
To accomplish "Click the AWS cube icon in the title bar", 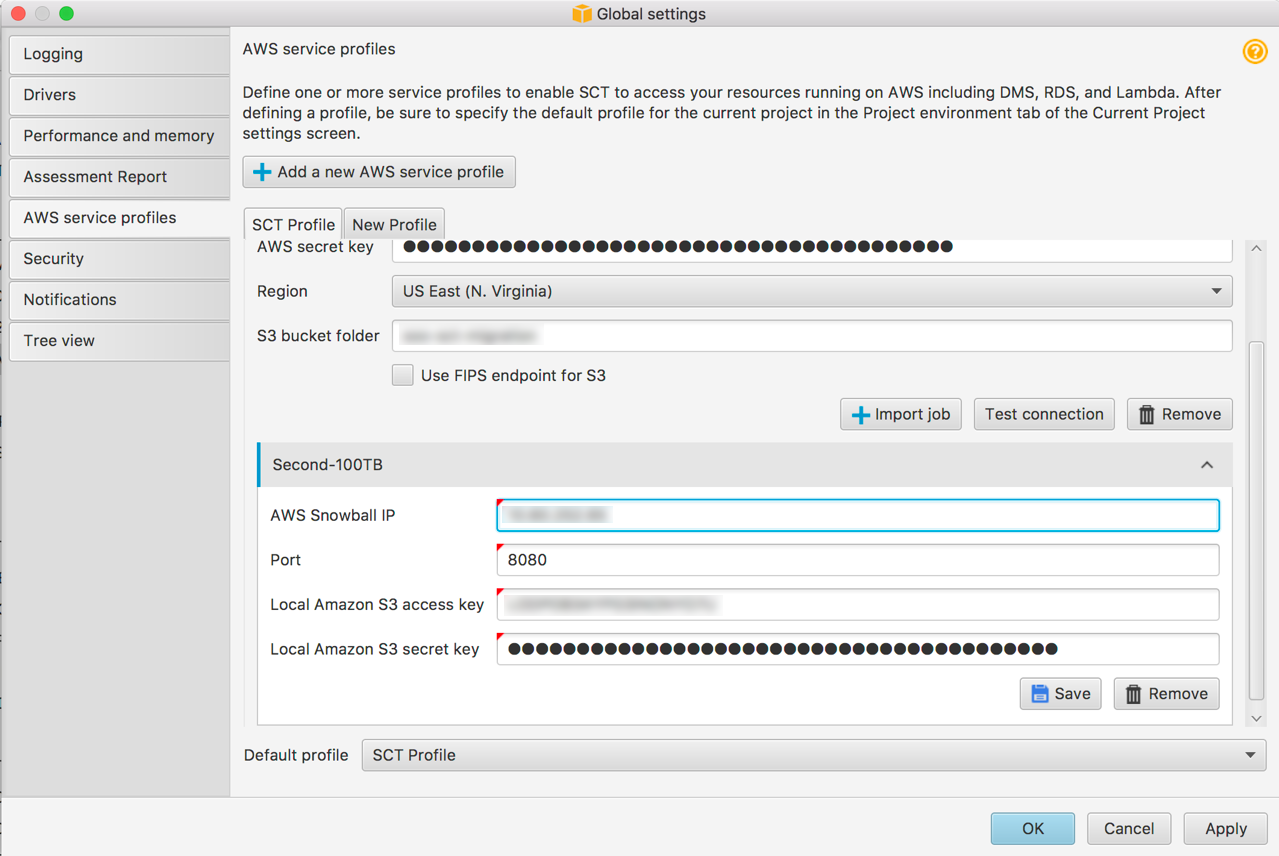I will (581, 13).
